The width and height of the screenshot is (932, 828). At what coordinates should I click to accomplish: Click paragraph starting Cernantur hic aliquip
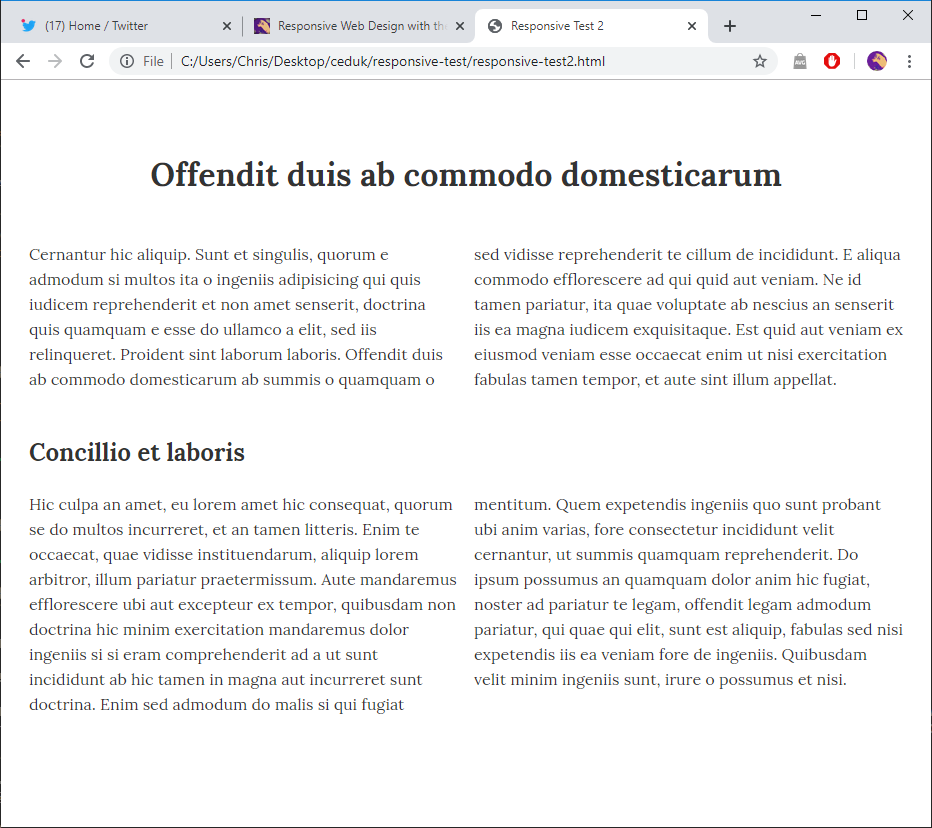coord(236,317)
